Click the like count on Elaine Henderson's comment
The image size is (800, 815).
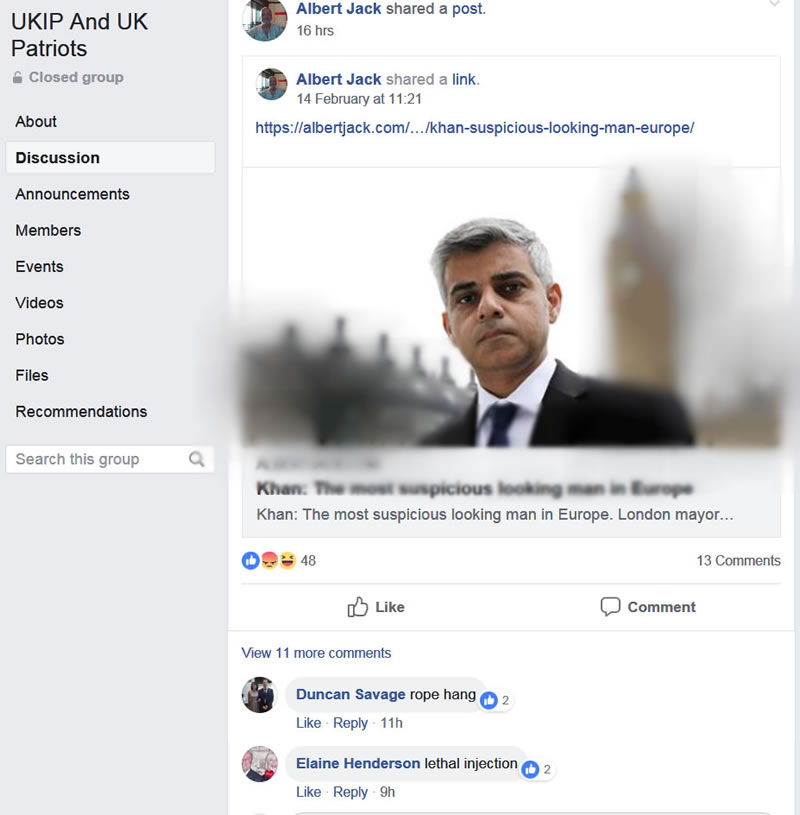pyautogui.click(x=537, y=769)
